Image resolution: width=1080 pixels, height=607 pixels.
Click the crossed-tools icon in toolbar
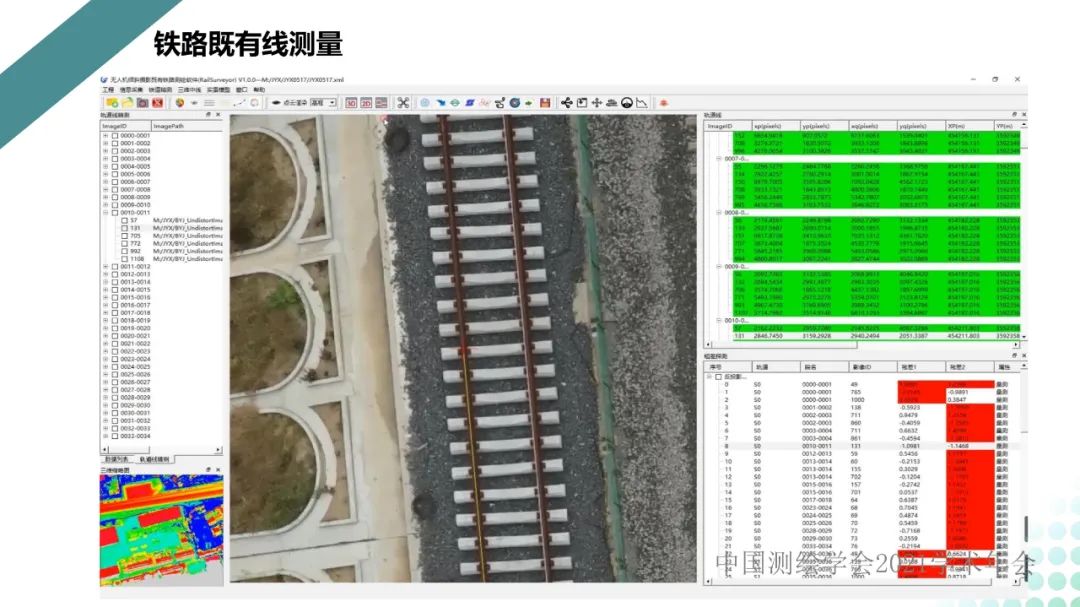point(403,102)
